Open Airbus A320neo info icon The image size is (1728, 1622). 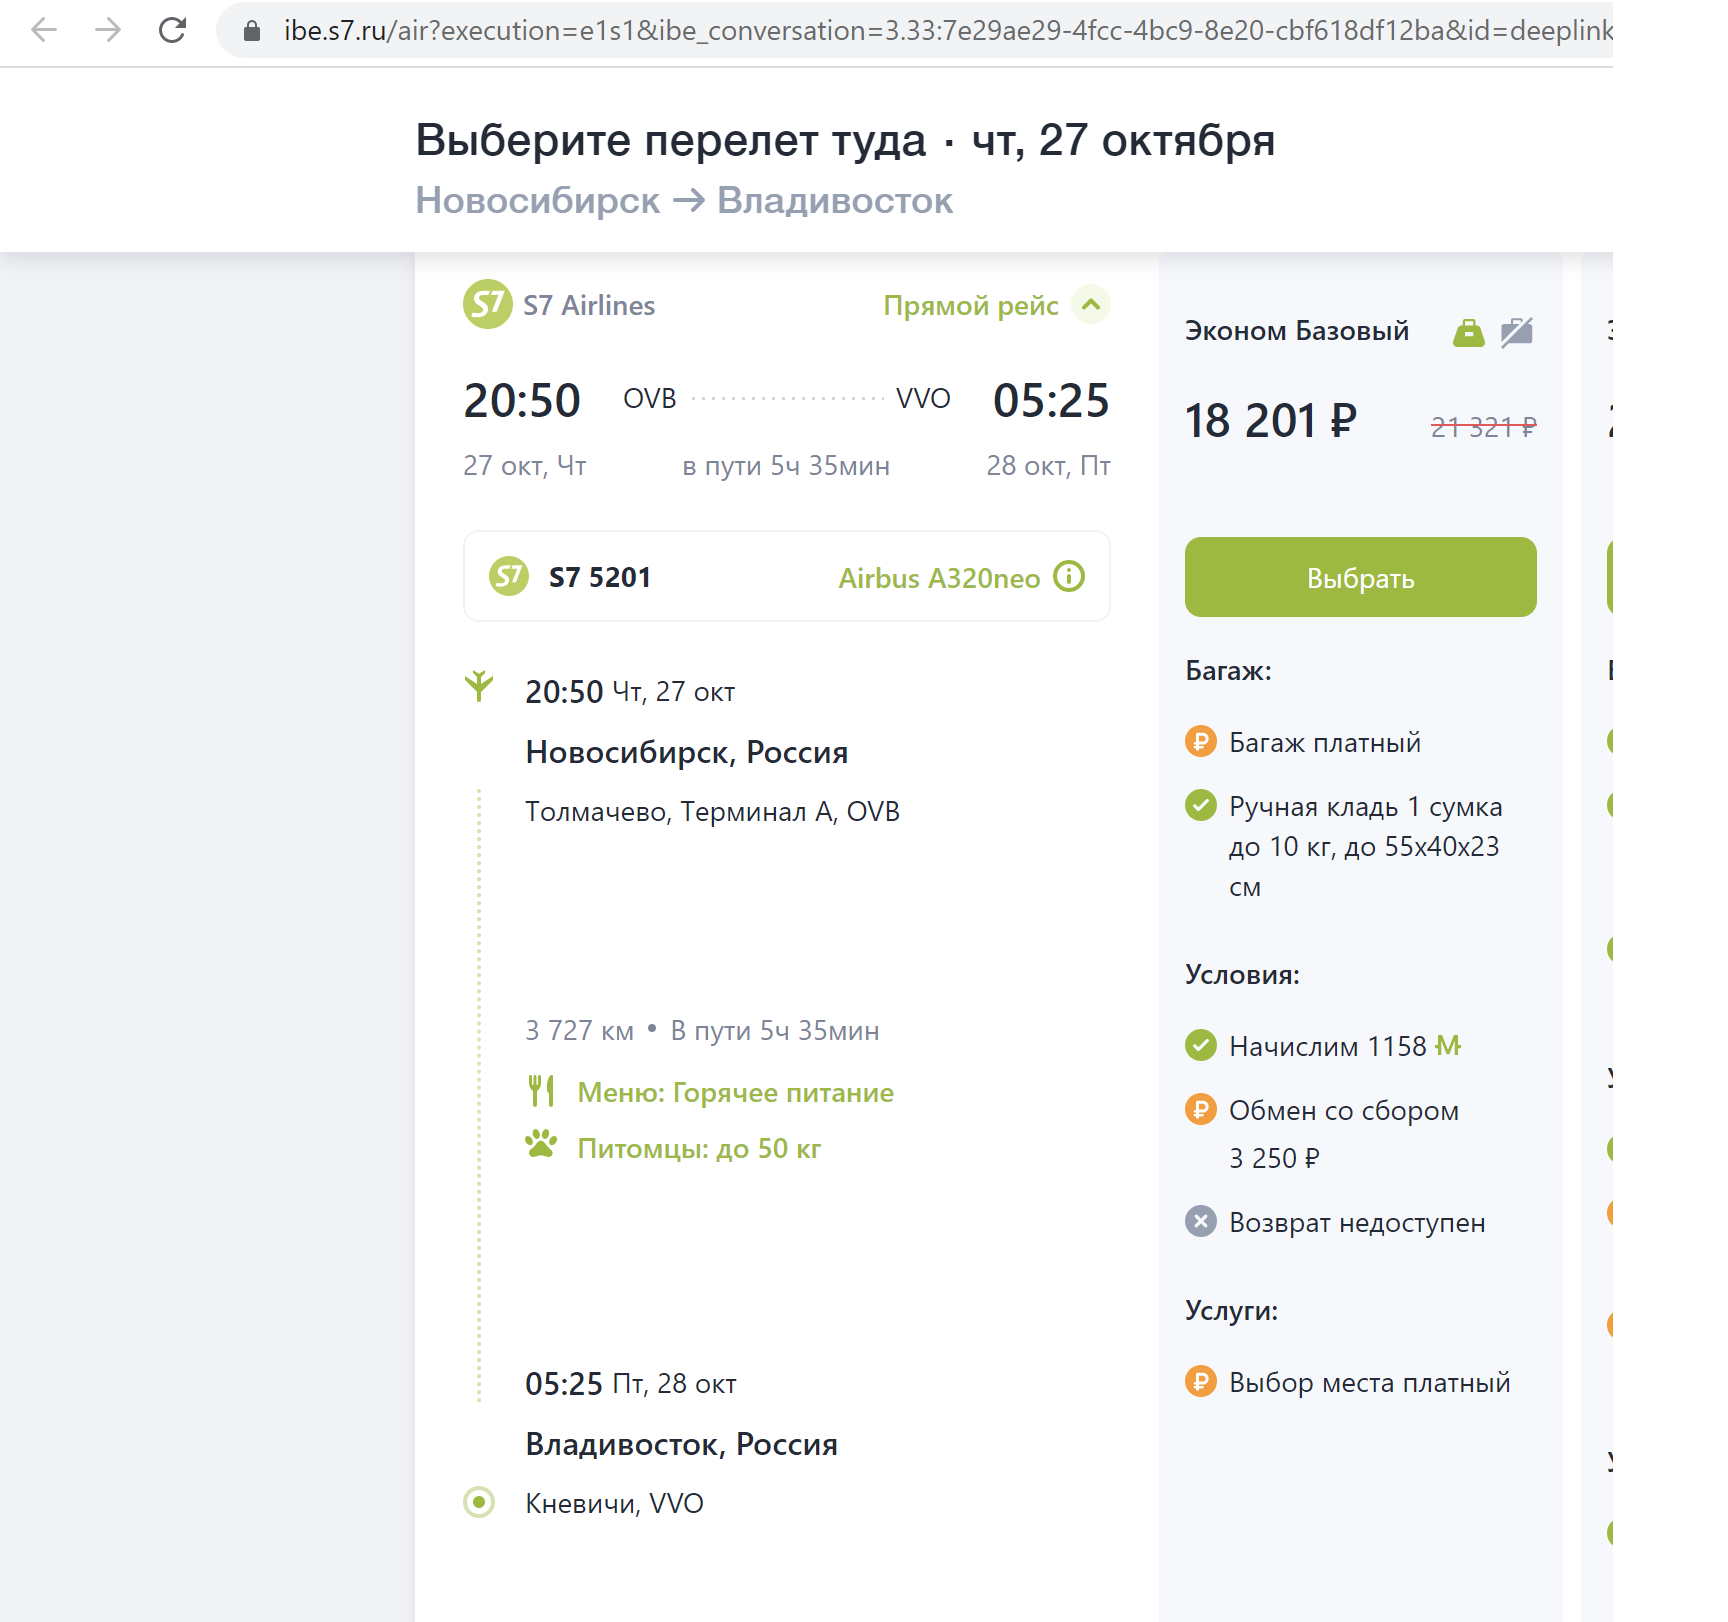click(1069, 577)
